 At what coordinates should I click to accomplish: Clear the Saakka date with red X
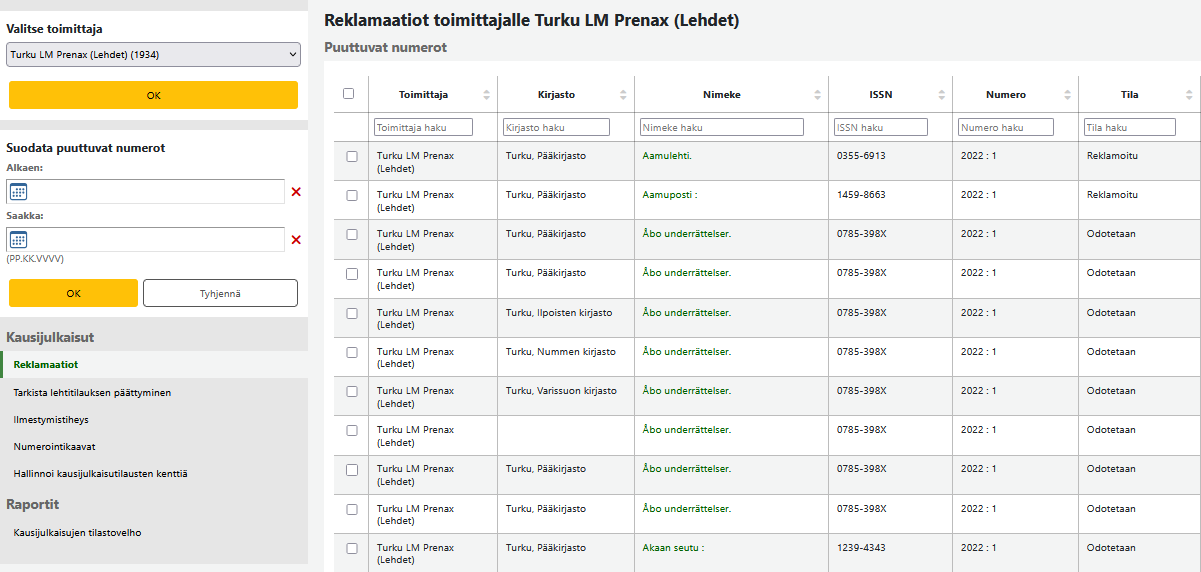(296, 240)
